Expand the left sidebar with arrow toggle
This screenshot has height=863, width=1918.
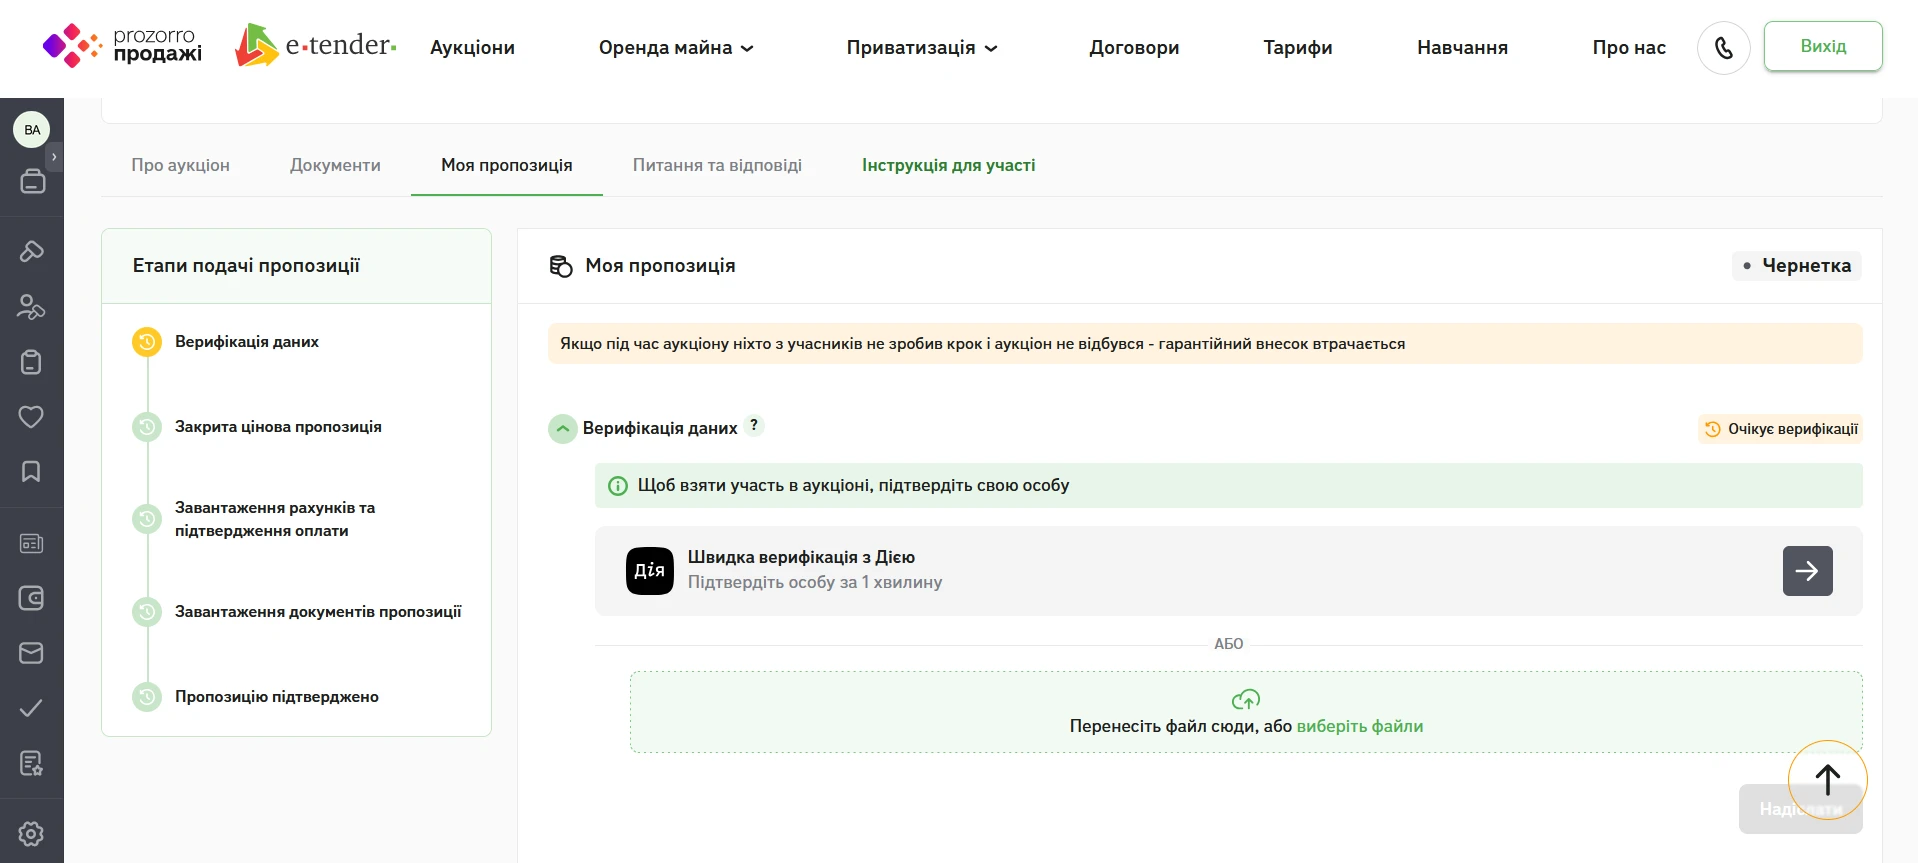coord(54,157)
